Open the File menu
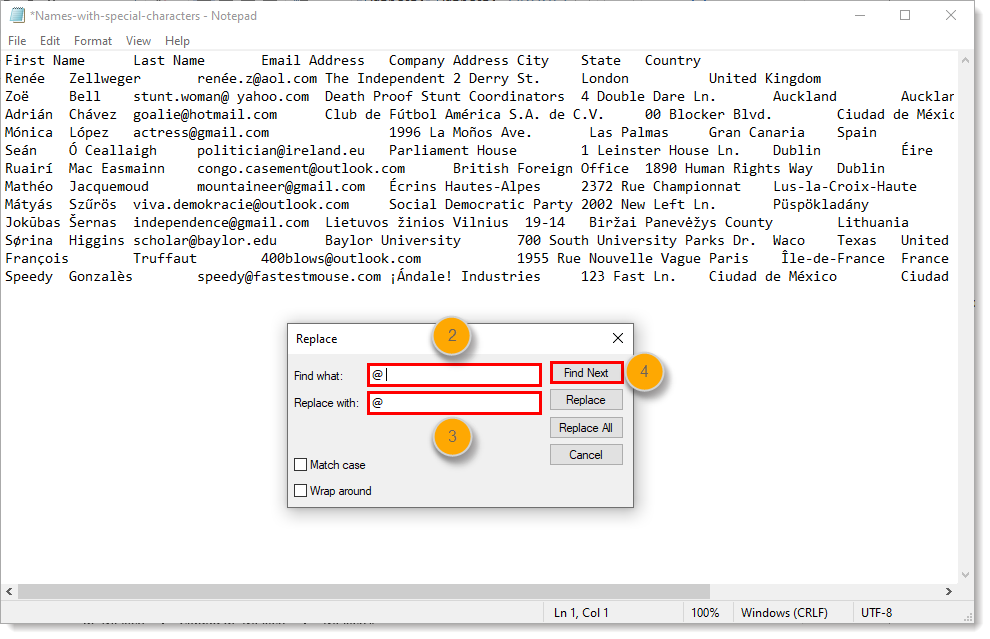Screen dimensions: 990x639 (x=17, y=41)
